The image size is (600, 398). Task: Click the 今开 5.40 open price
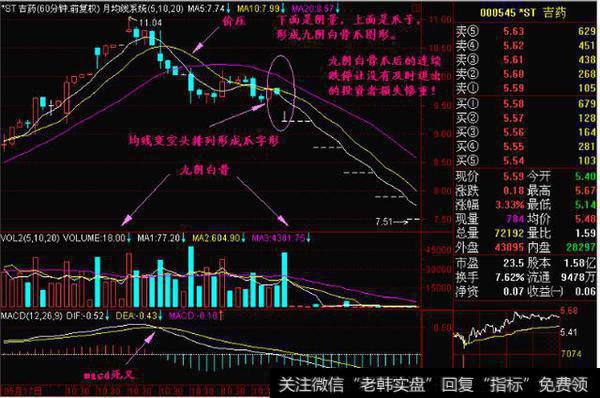(x=562, y=177)
